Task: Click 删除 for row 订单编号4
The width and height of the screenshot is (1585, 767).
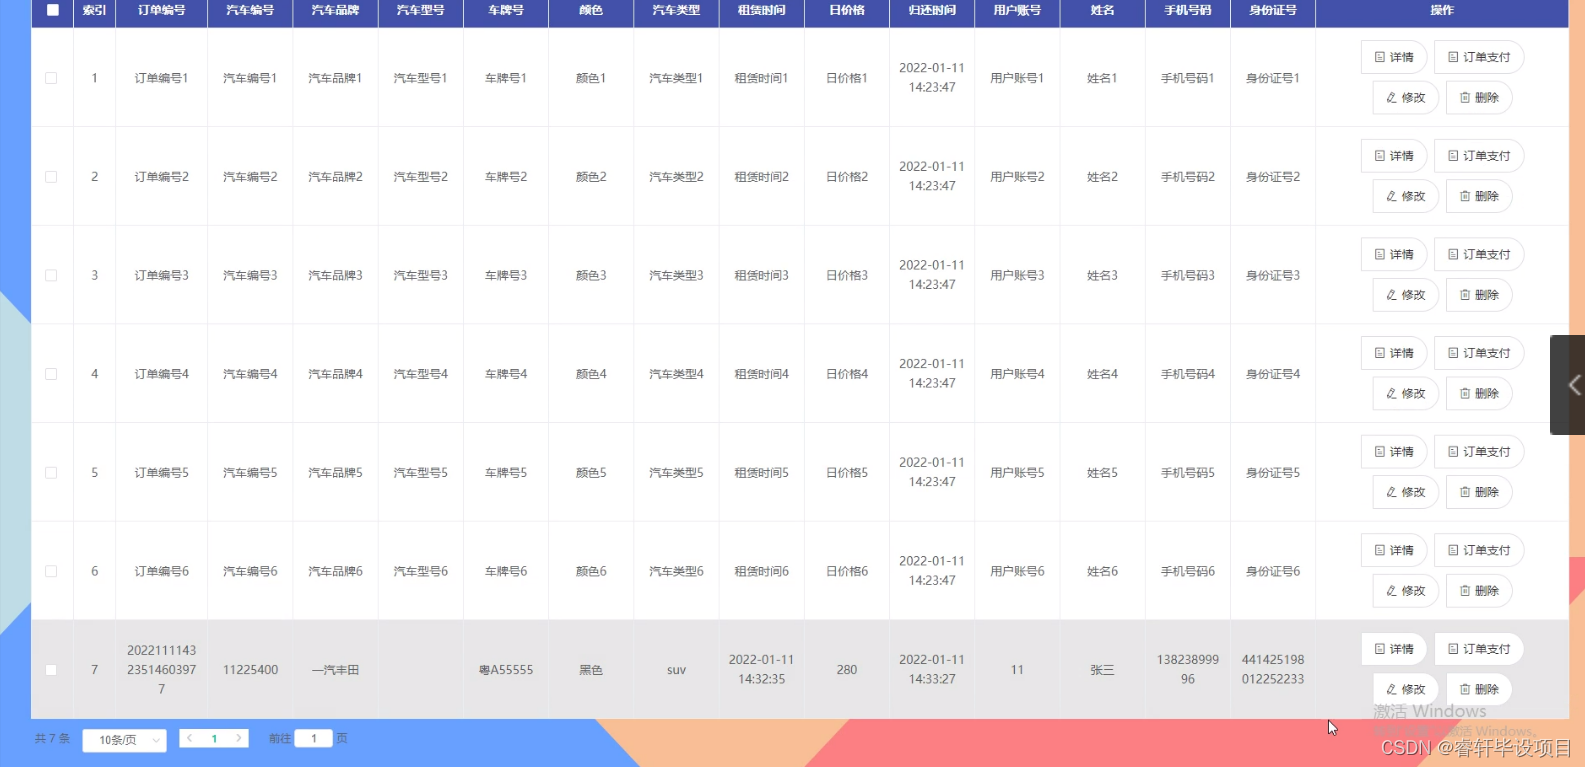Action: point(1479,394)
